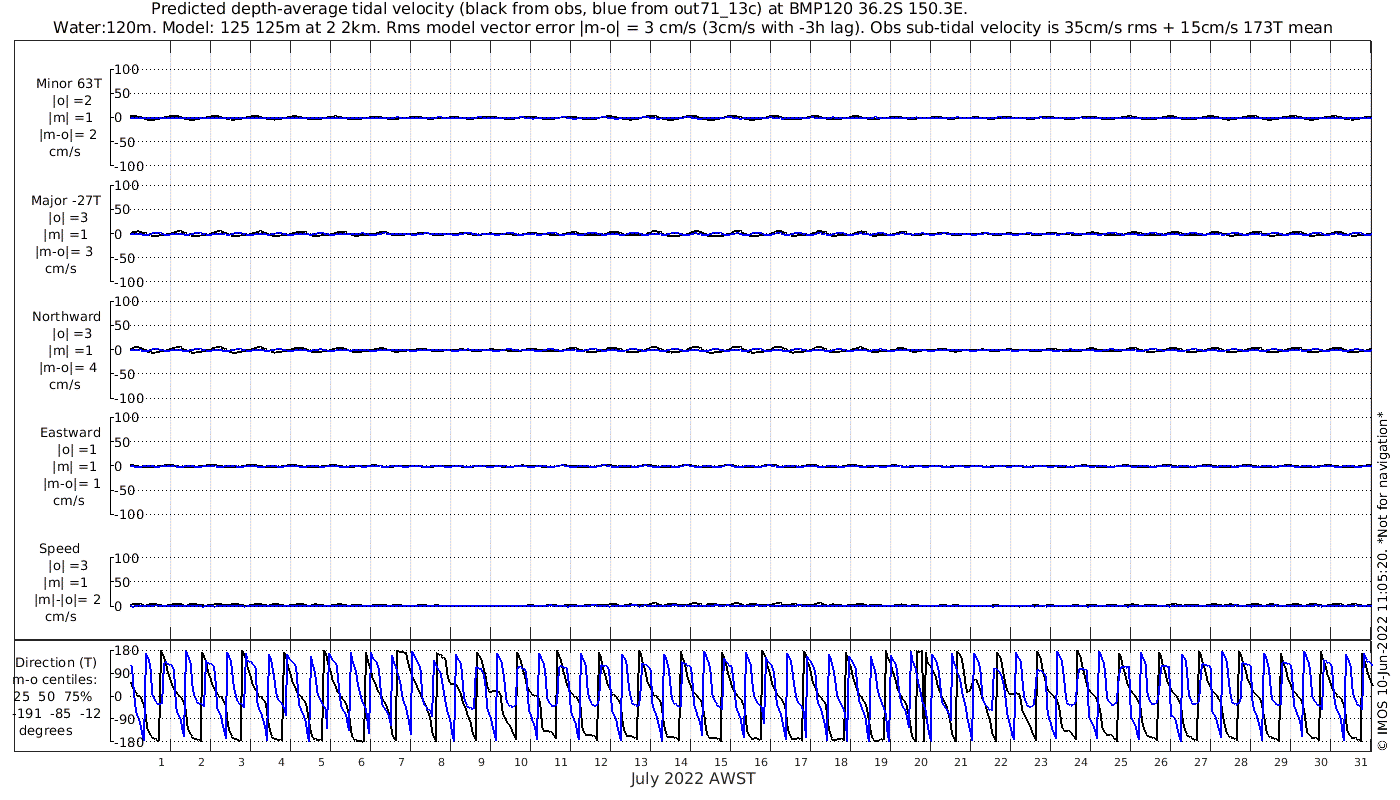This screenshot has width=1400, height=800.
Task: Click day tick label '31' on x-axis
Action: coord(1361,762)
